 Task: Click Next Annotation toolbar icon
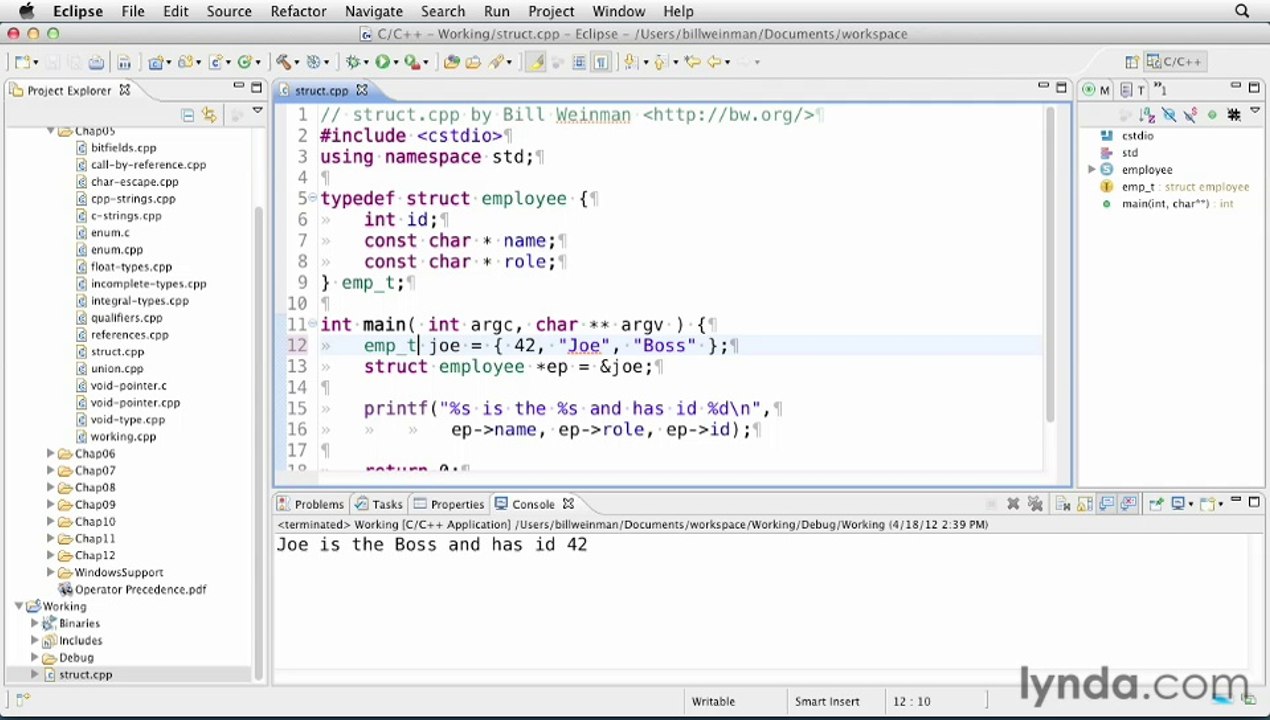click(x=630, y=62)
